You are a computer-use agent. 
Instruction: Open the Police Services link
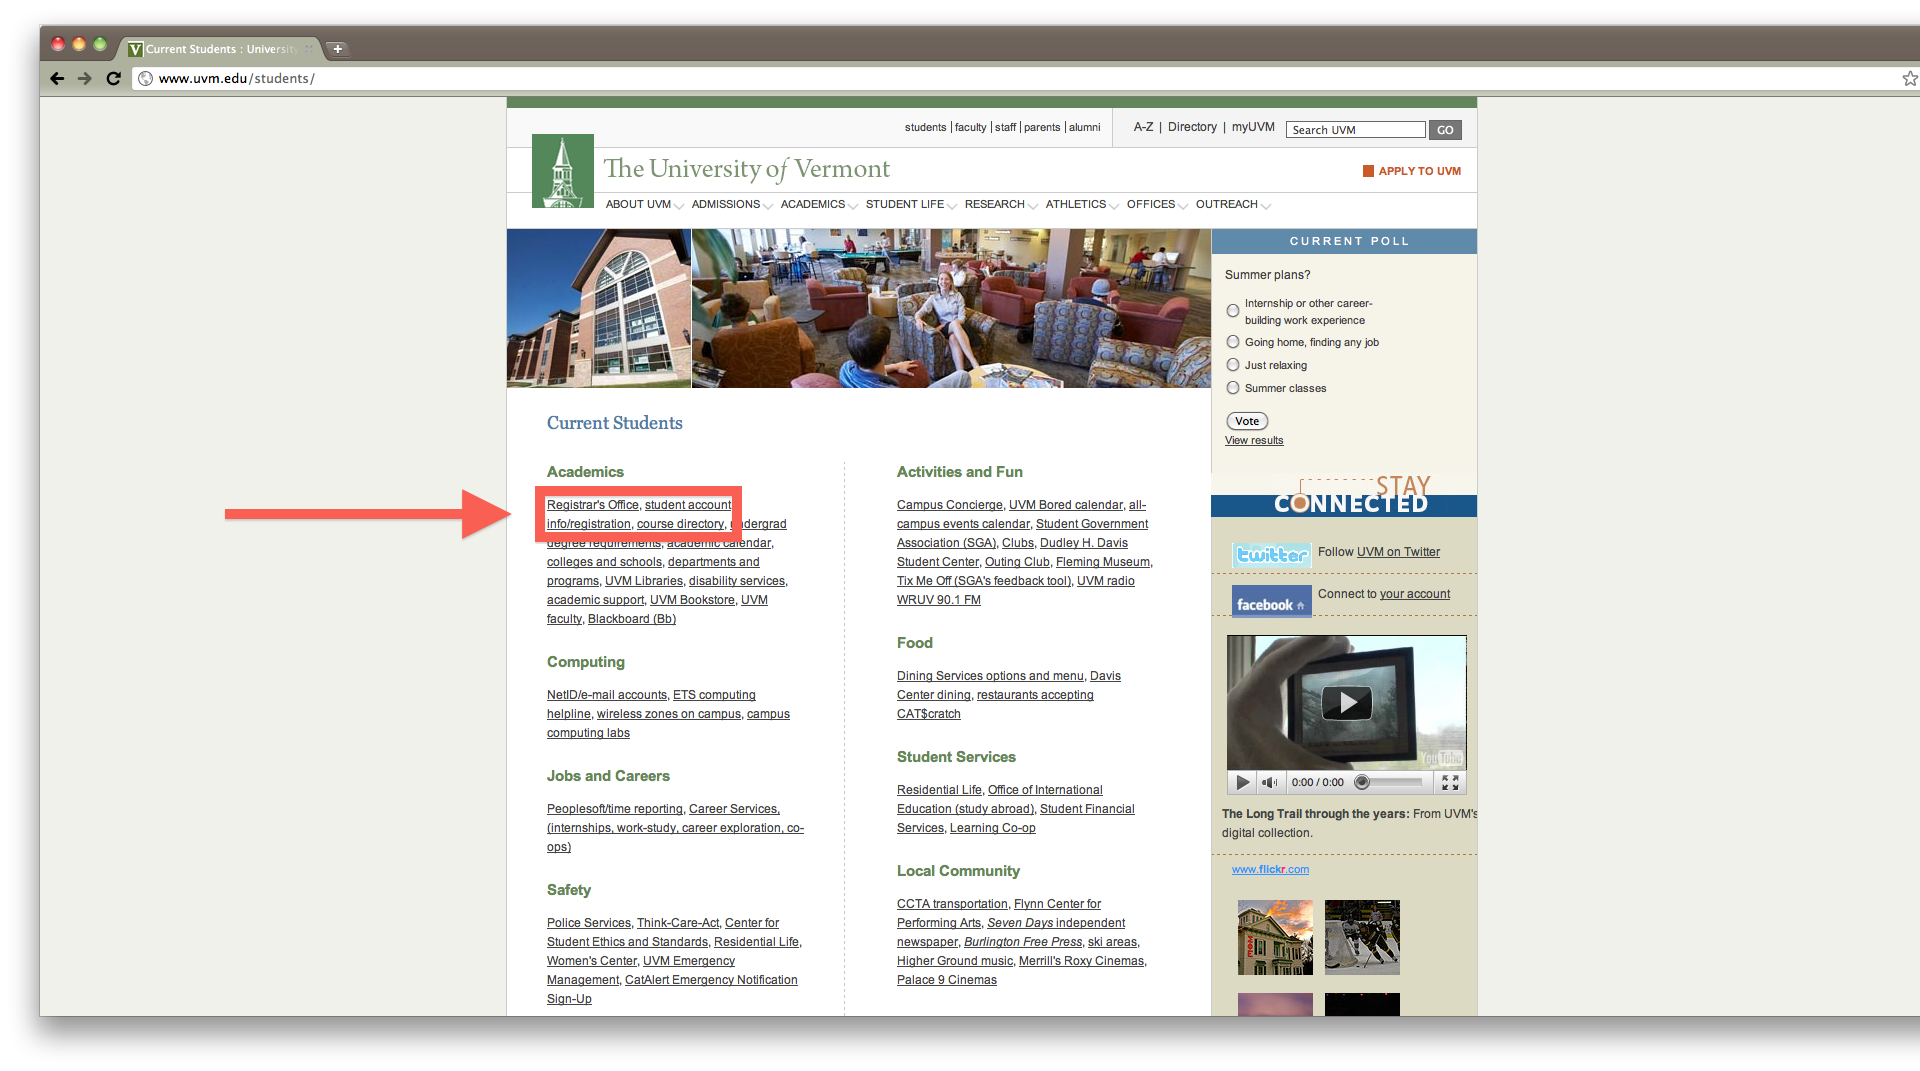pos(589,923)
